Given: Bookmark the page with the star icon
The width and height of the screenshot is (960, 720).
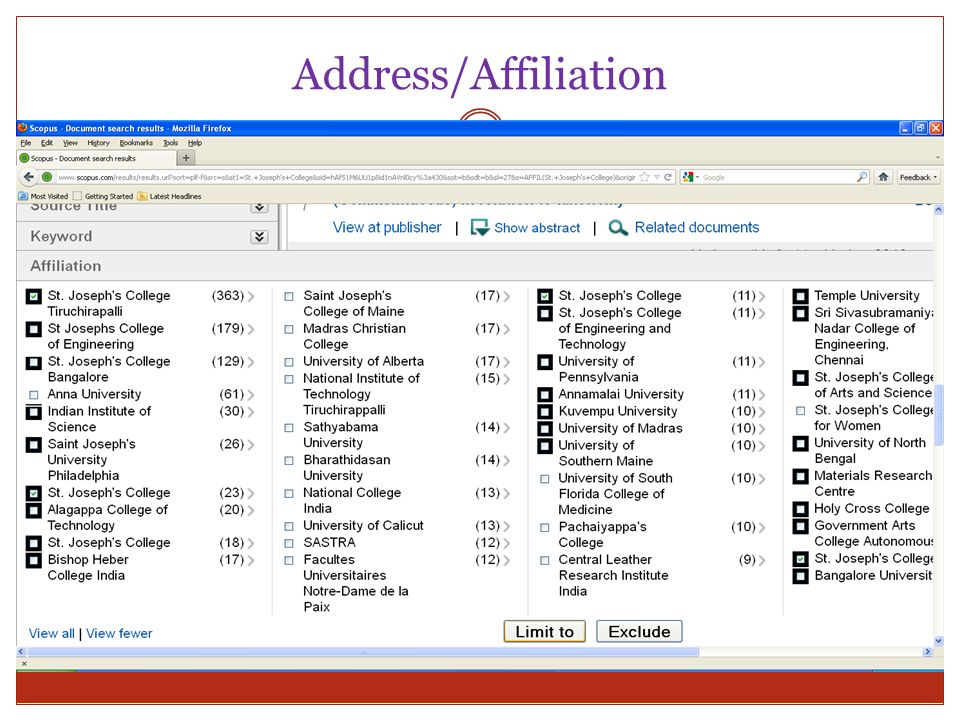Looking at the screenshot, I should coord(644,177).
